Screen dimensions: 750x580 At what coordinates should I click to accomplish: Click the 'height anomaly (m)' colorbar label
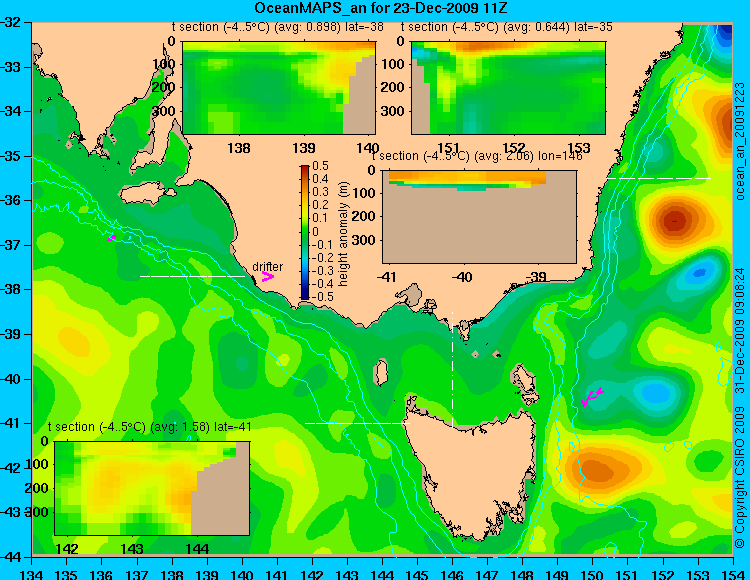coord(342,234)
